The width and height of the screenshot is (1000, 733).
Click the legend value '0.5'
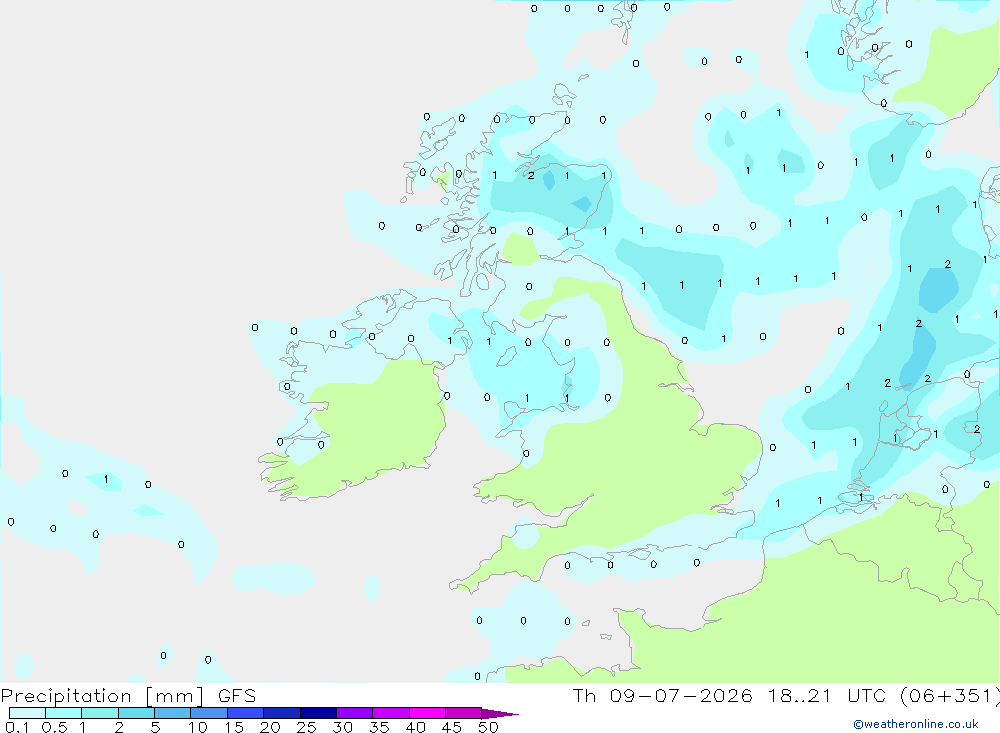pos(54,727)
